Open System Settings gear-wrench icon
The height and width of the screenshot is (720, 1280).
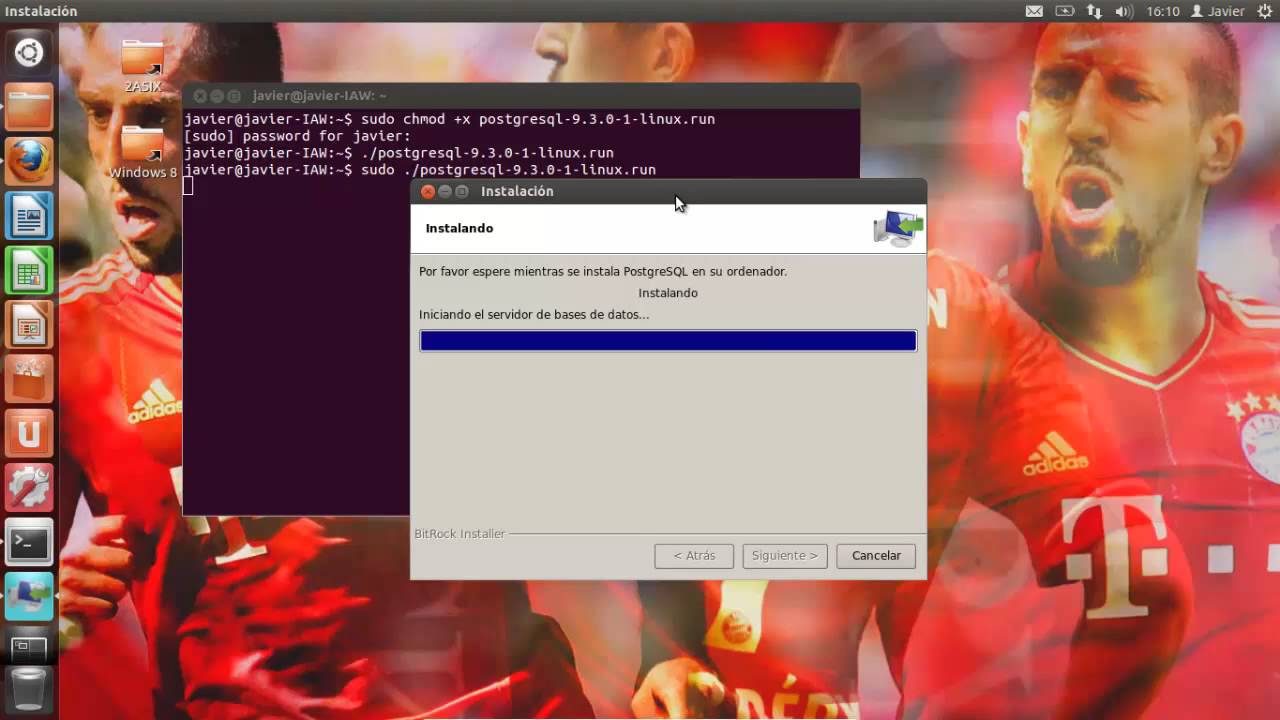tap(29, 488)
